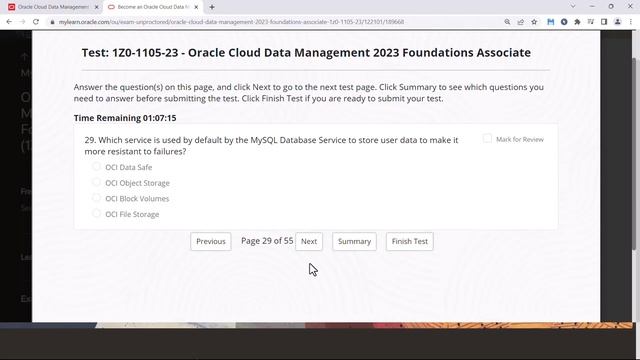
Task: Close the Become an Oracle Cloud Data tab
Action: [196, 7]
